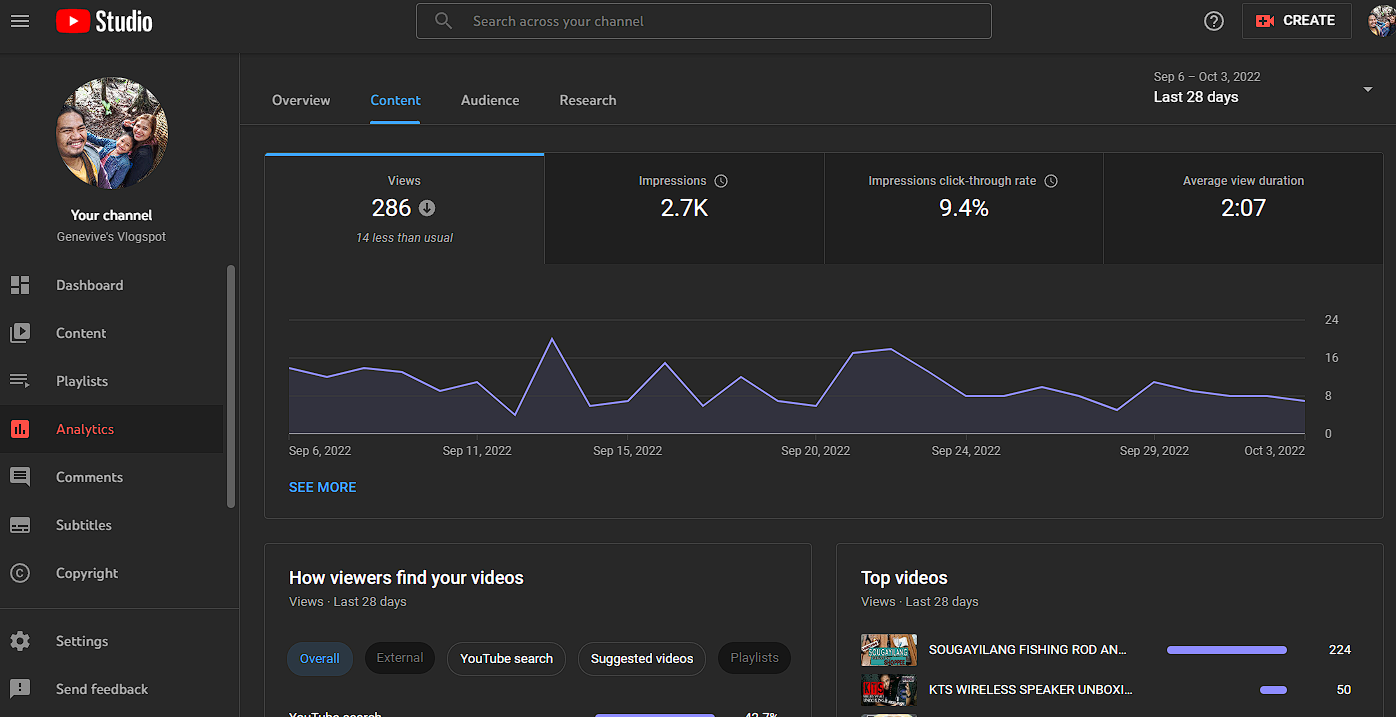This screenshot has width=1396, height=717.
Task: Click the Copyright icon in sidebar
Action: (x=20, y=573)
